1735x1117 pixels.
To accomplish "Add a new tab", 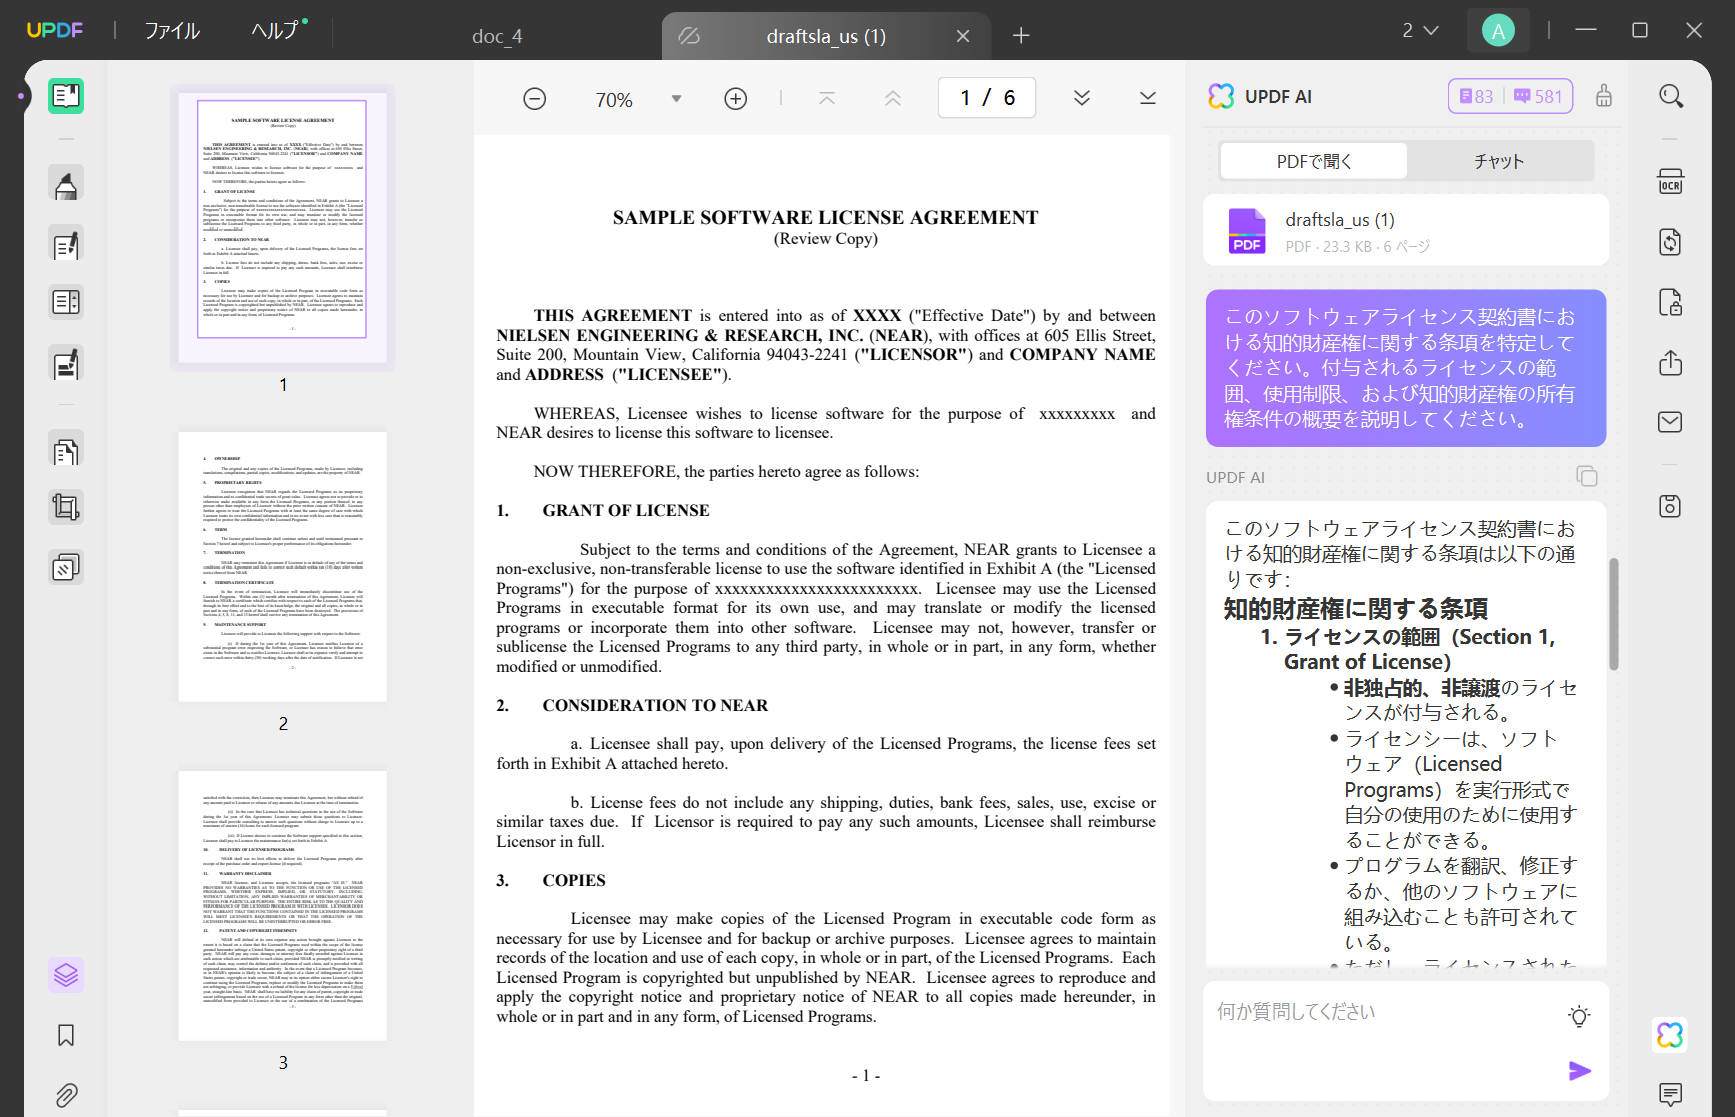I will click(x=1021, y=36).
